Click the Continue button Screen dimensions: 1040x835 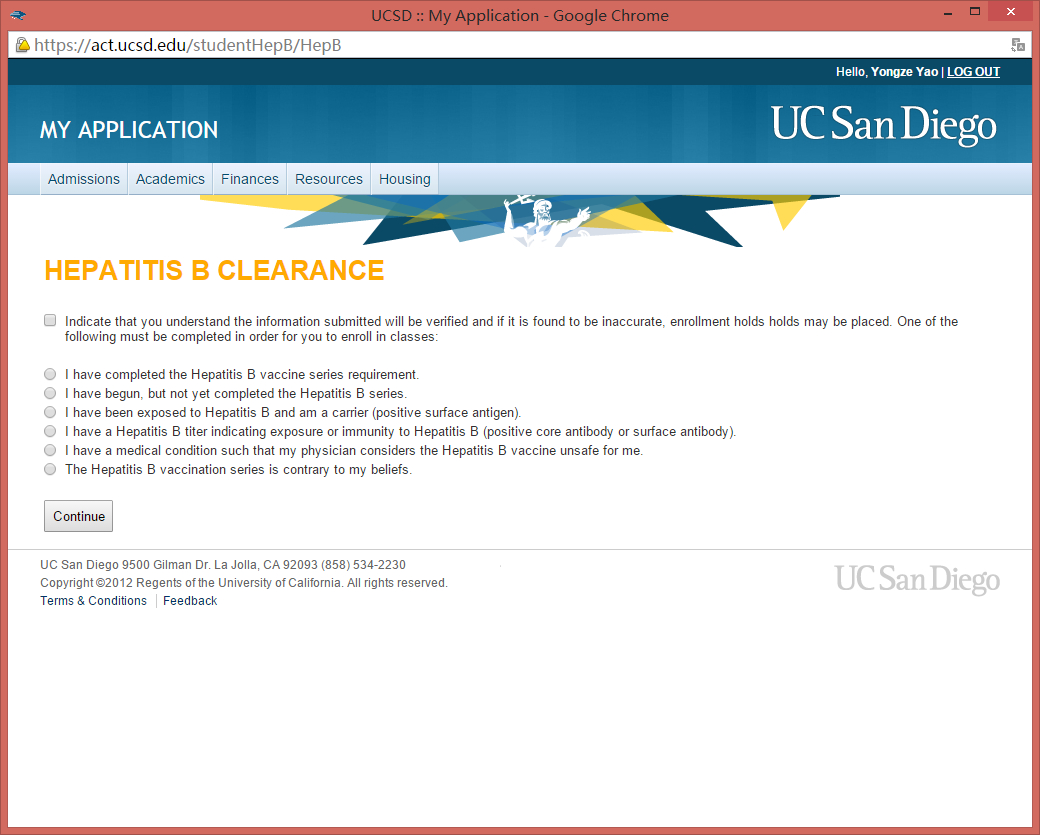click(78, 516)
